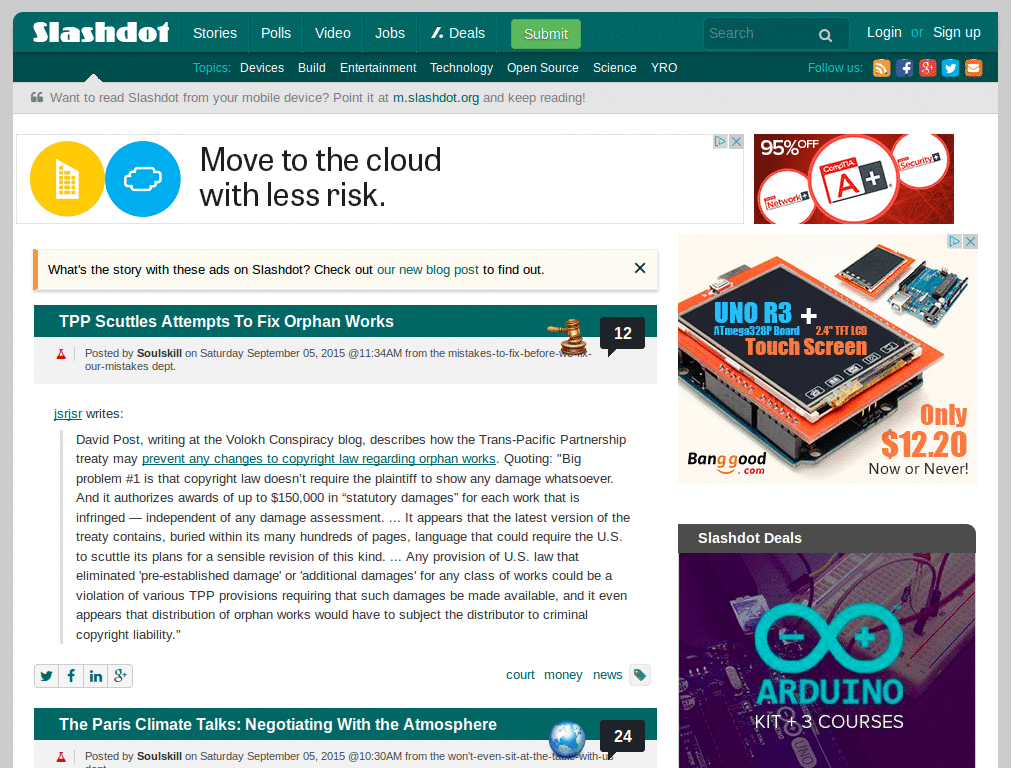Image resolution: width=1024 pixels, height=768 pixels.
Task: Open submitter jsrjsr's profile link
Action: pos(68,414)
